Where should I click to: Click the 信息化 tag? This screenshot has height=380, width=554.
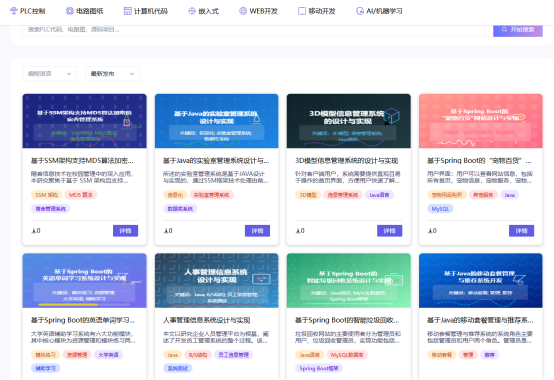point(175,195)
